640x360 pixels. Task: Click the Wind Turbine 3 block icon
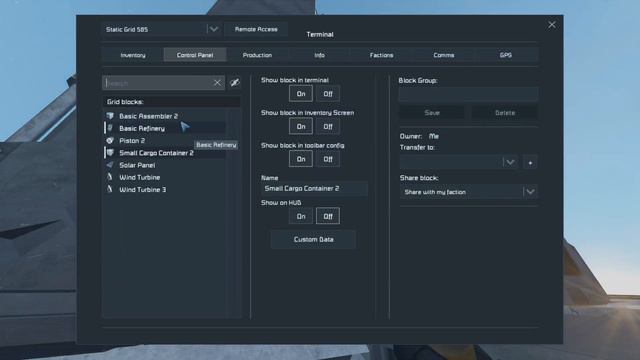pos(110,190)
